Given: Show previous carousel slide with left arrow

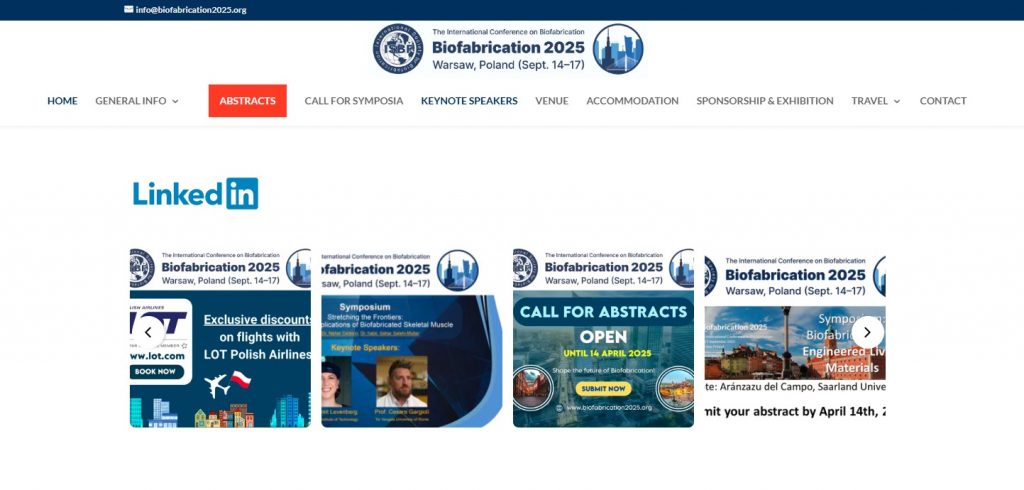Looking at the screenshot, I should coord(148,332).
